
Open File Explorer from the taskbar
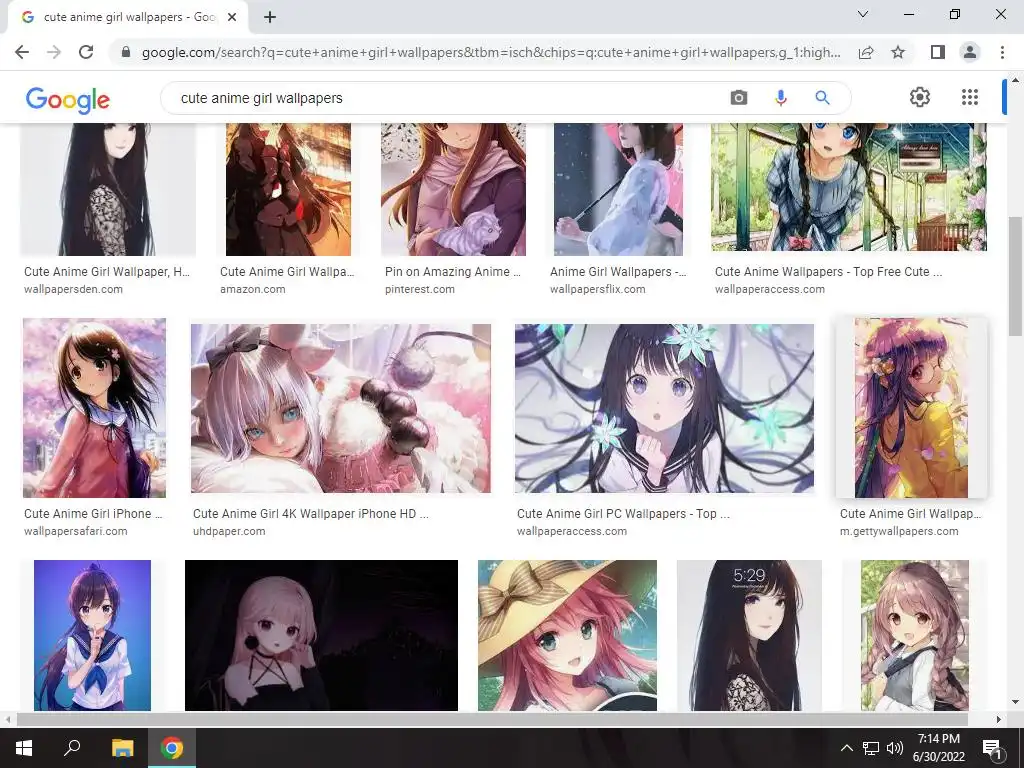click(x=122, y=748)
